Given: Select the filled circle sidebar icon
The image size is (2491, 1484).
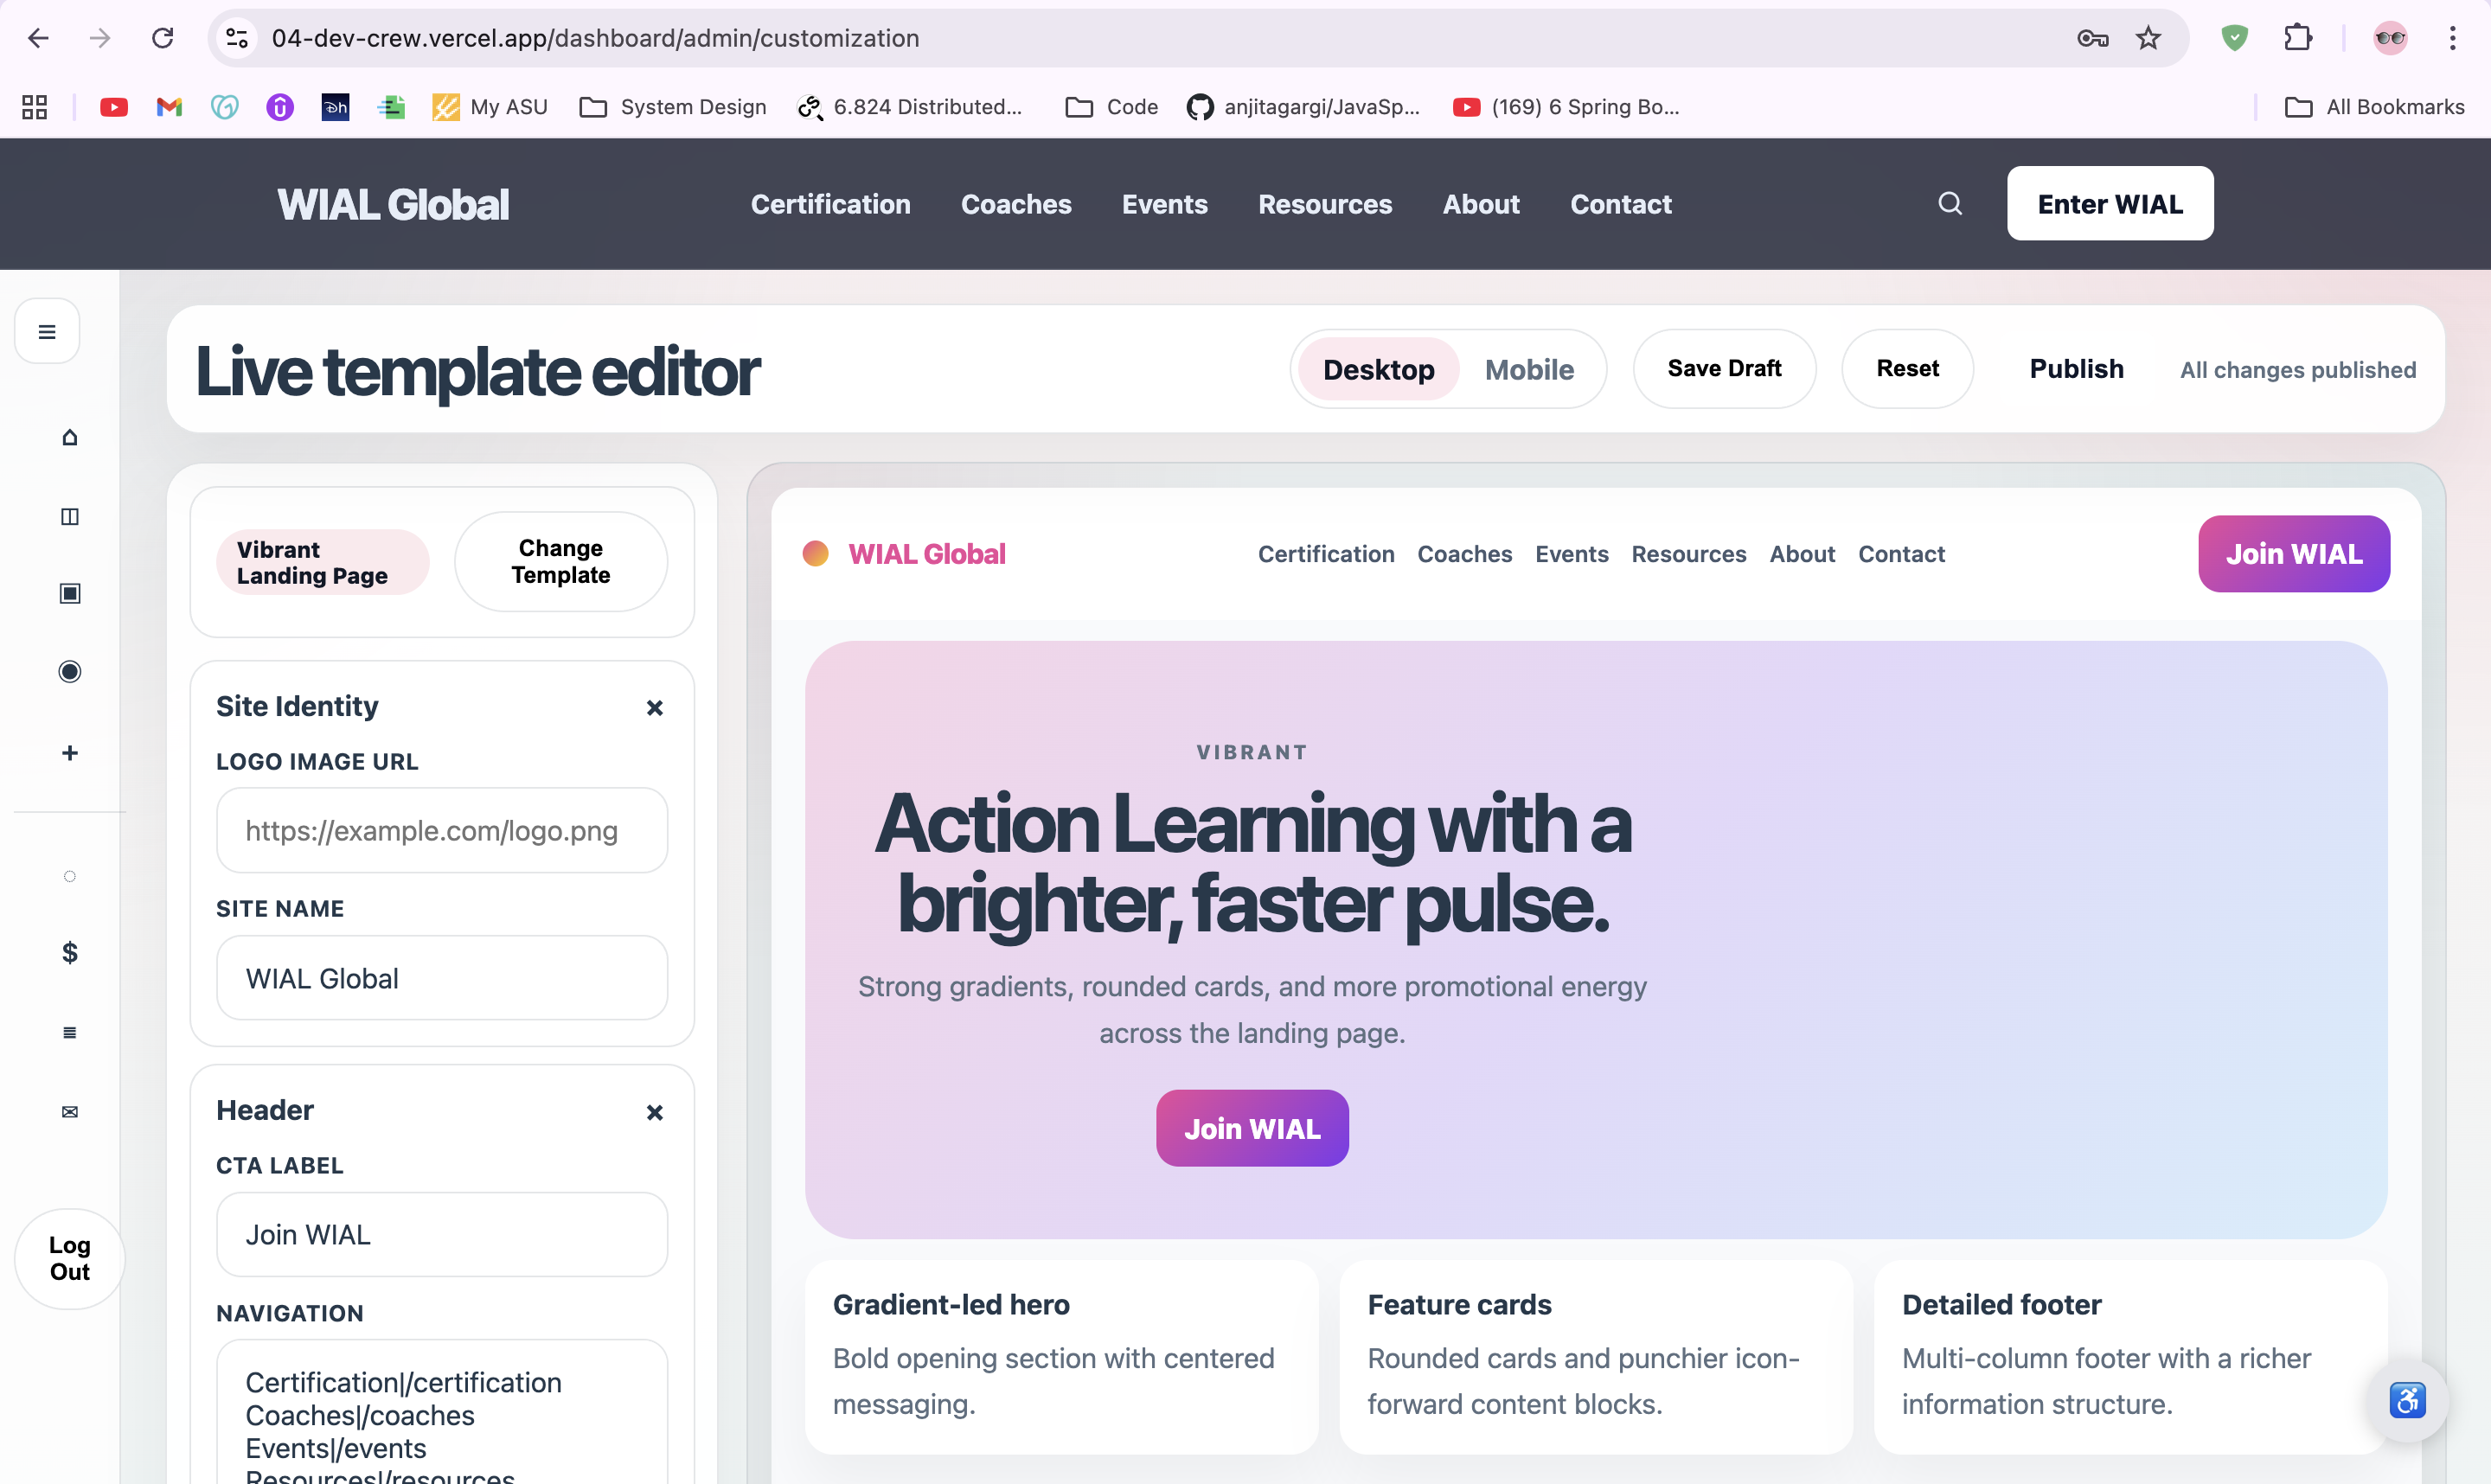Looking at the screenshot, I should (x=70, y=671).
